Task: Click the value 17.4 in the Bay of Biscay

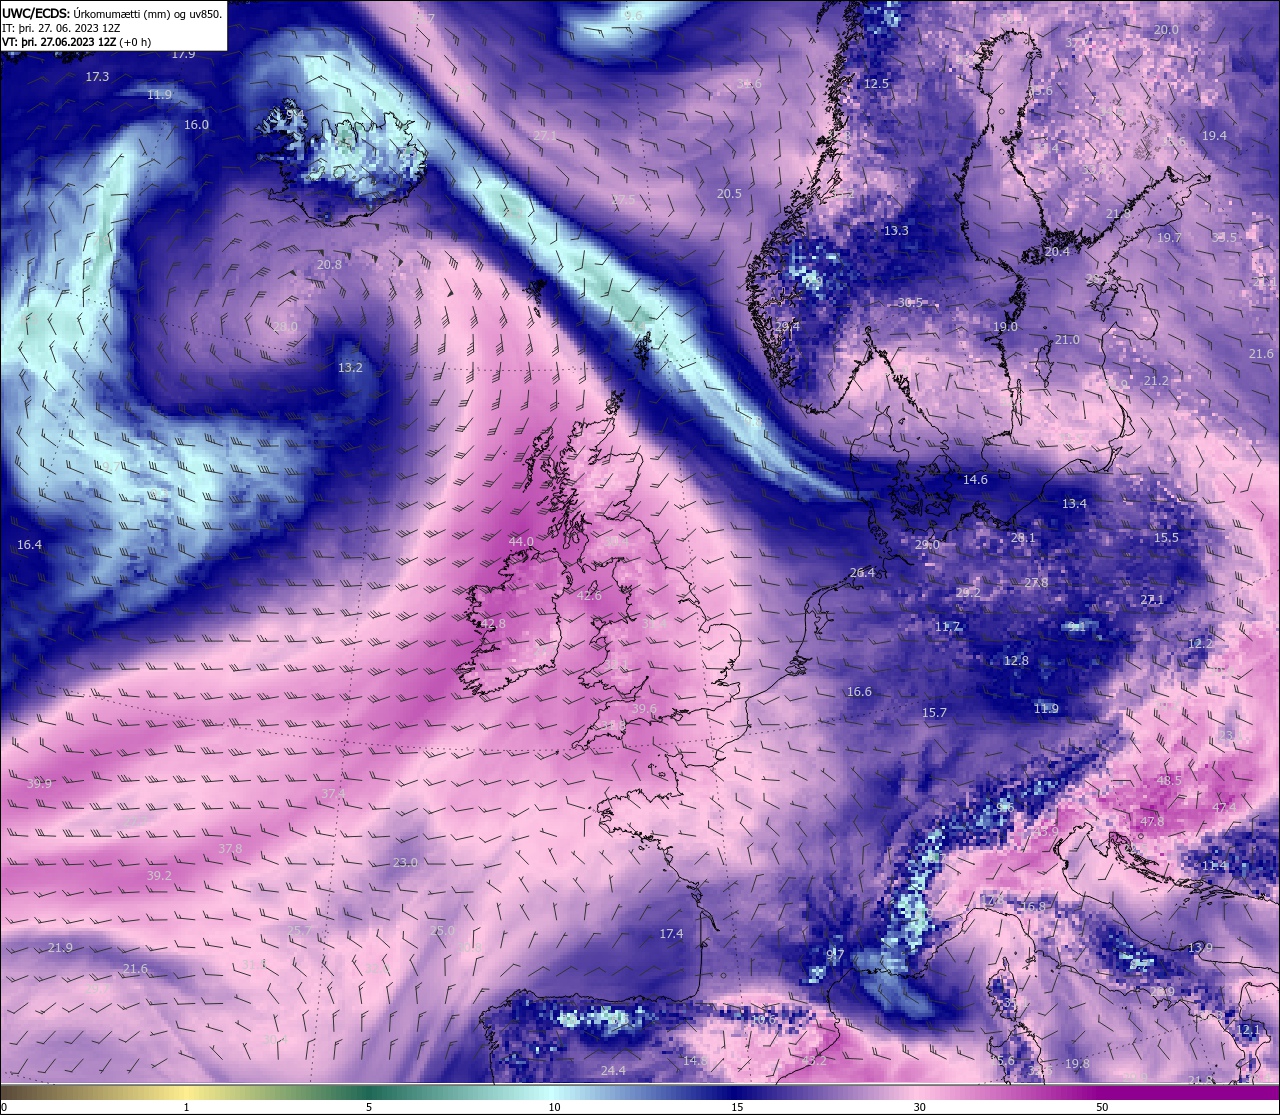Action: [671, 933]
